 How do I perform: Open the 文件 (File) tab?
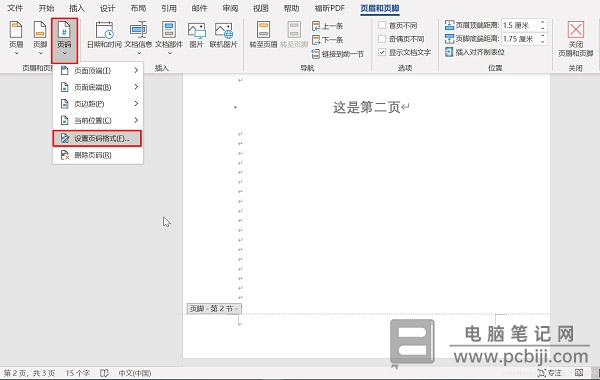click(15, 8)
